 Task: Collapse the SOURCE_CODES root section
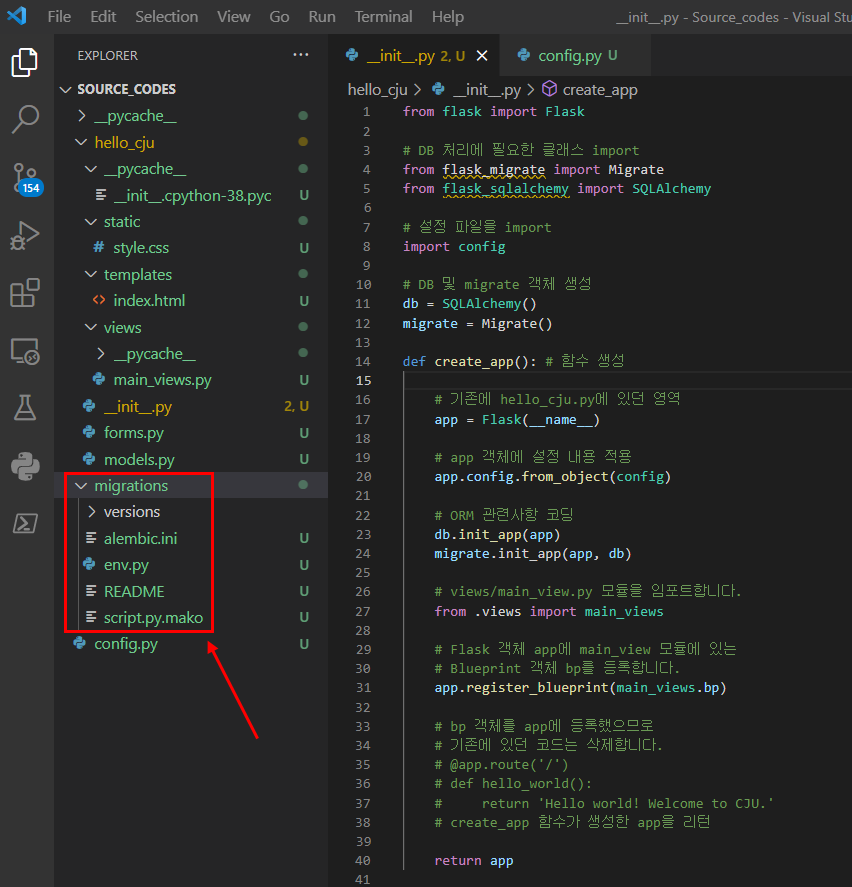point(66,89)
